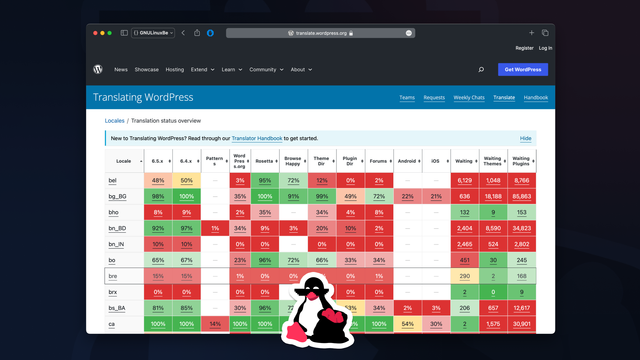Click 54% Android cell in ca row
Screen dimensions: 640x360
click(x=407, y=324)
